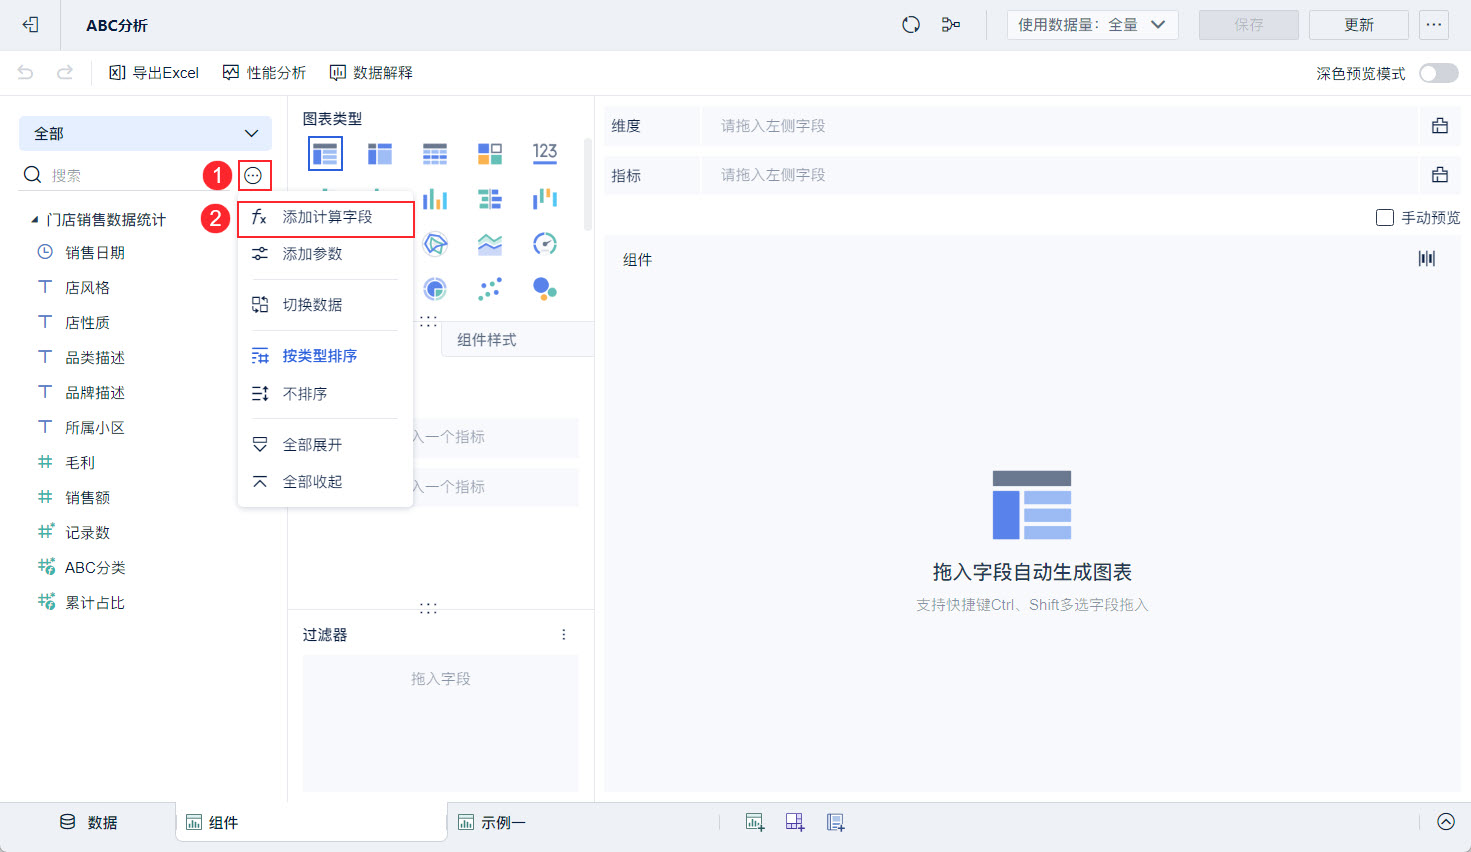
Task: Click the icon at the 维度 row end
Action: (x=1440, y=126)
